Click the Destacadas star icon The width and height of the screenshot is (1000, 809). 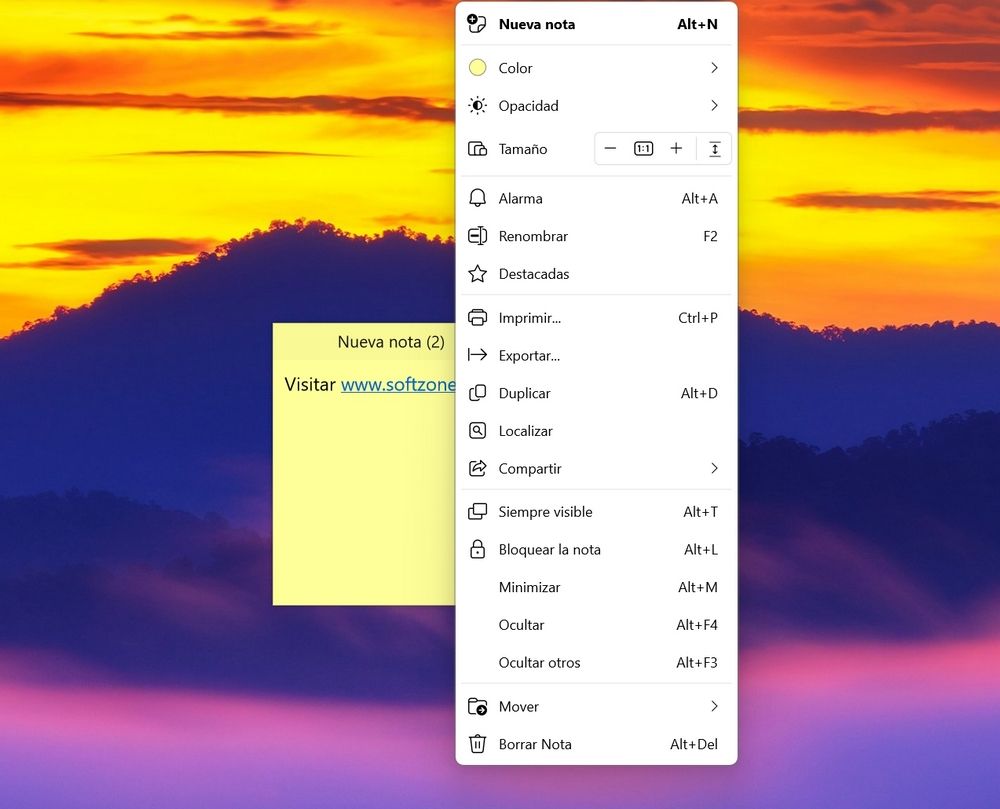point(478,274)
